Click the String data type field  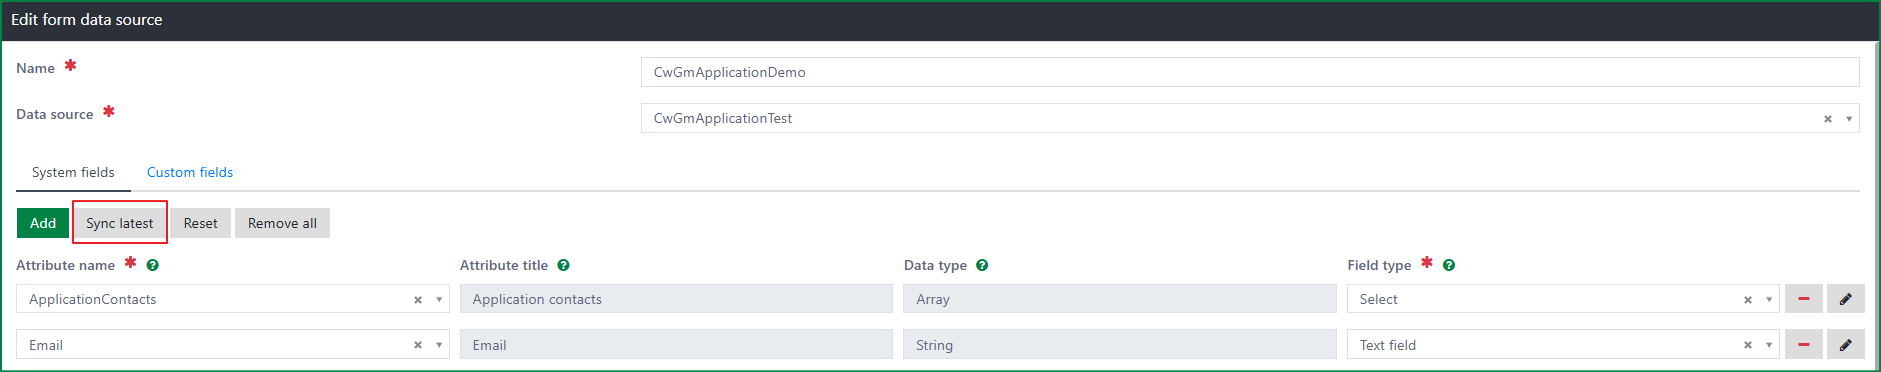click(1120, 345)
